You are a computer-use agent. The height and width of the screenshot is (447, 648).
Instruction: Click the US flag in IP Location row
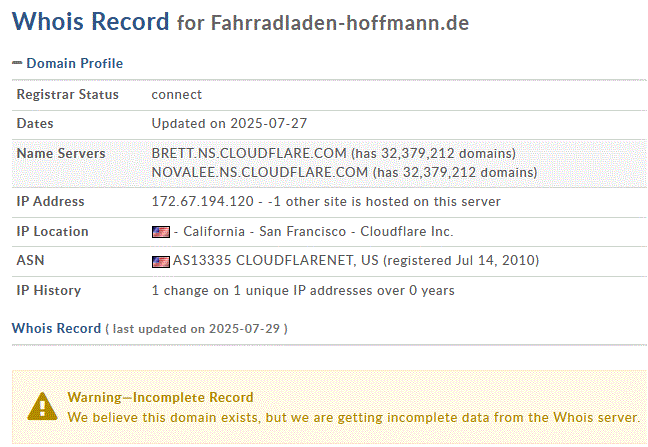pyautogui.click(x=160, y=232)
